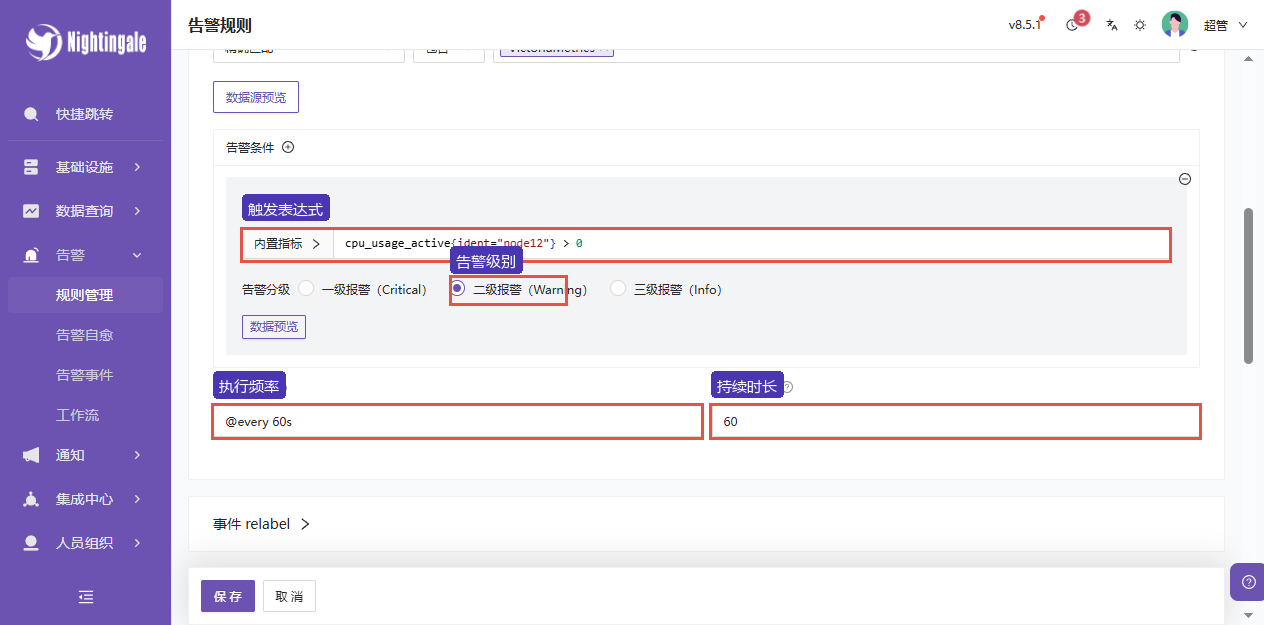The height and width of the screenshot is (625, 1264).
Task: Collapse the 告警 submenu chevron
Action: (137, 255)
